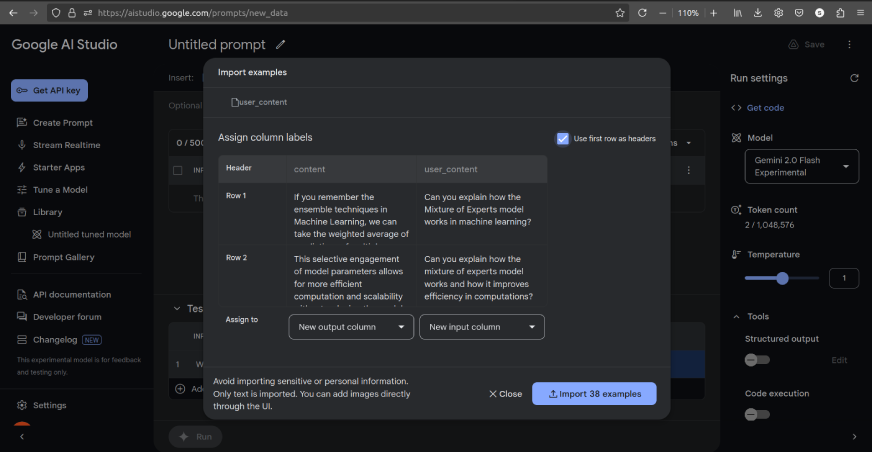Click the browser forward arrow

(34, 13)
